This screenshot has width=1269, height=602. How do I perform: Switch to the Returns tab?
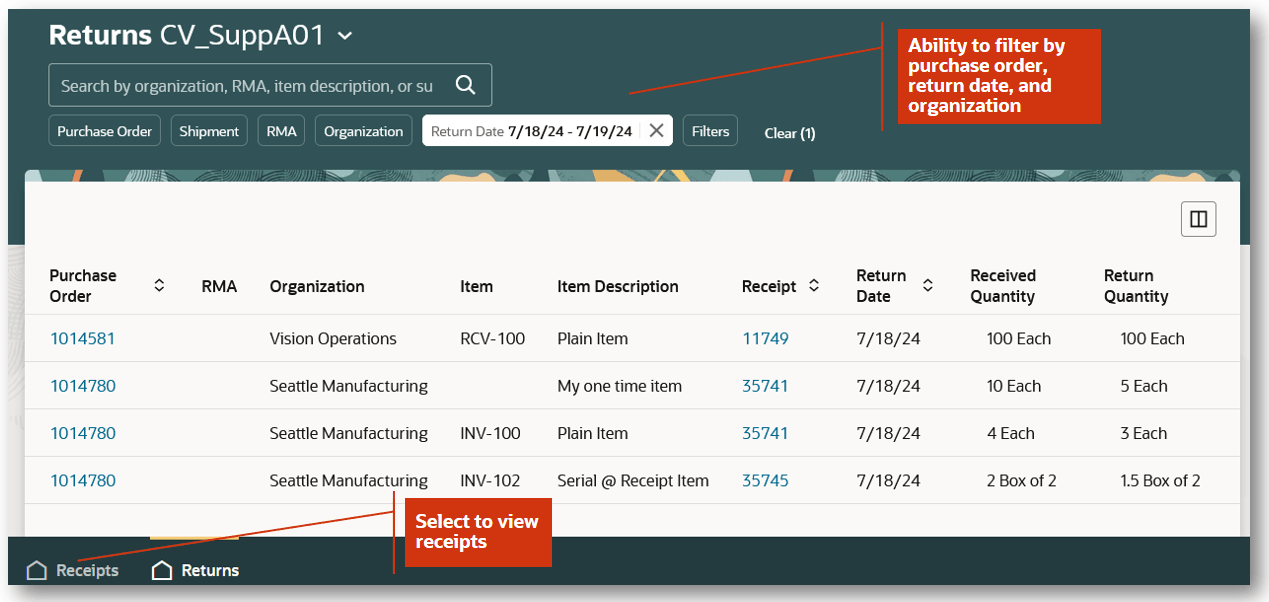coord(196,570)
